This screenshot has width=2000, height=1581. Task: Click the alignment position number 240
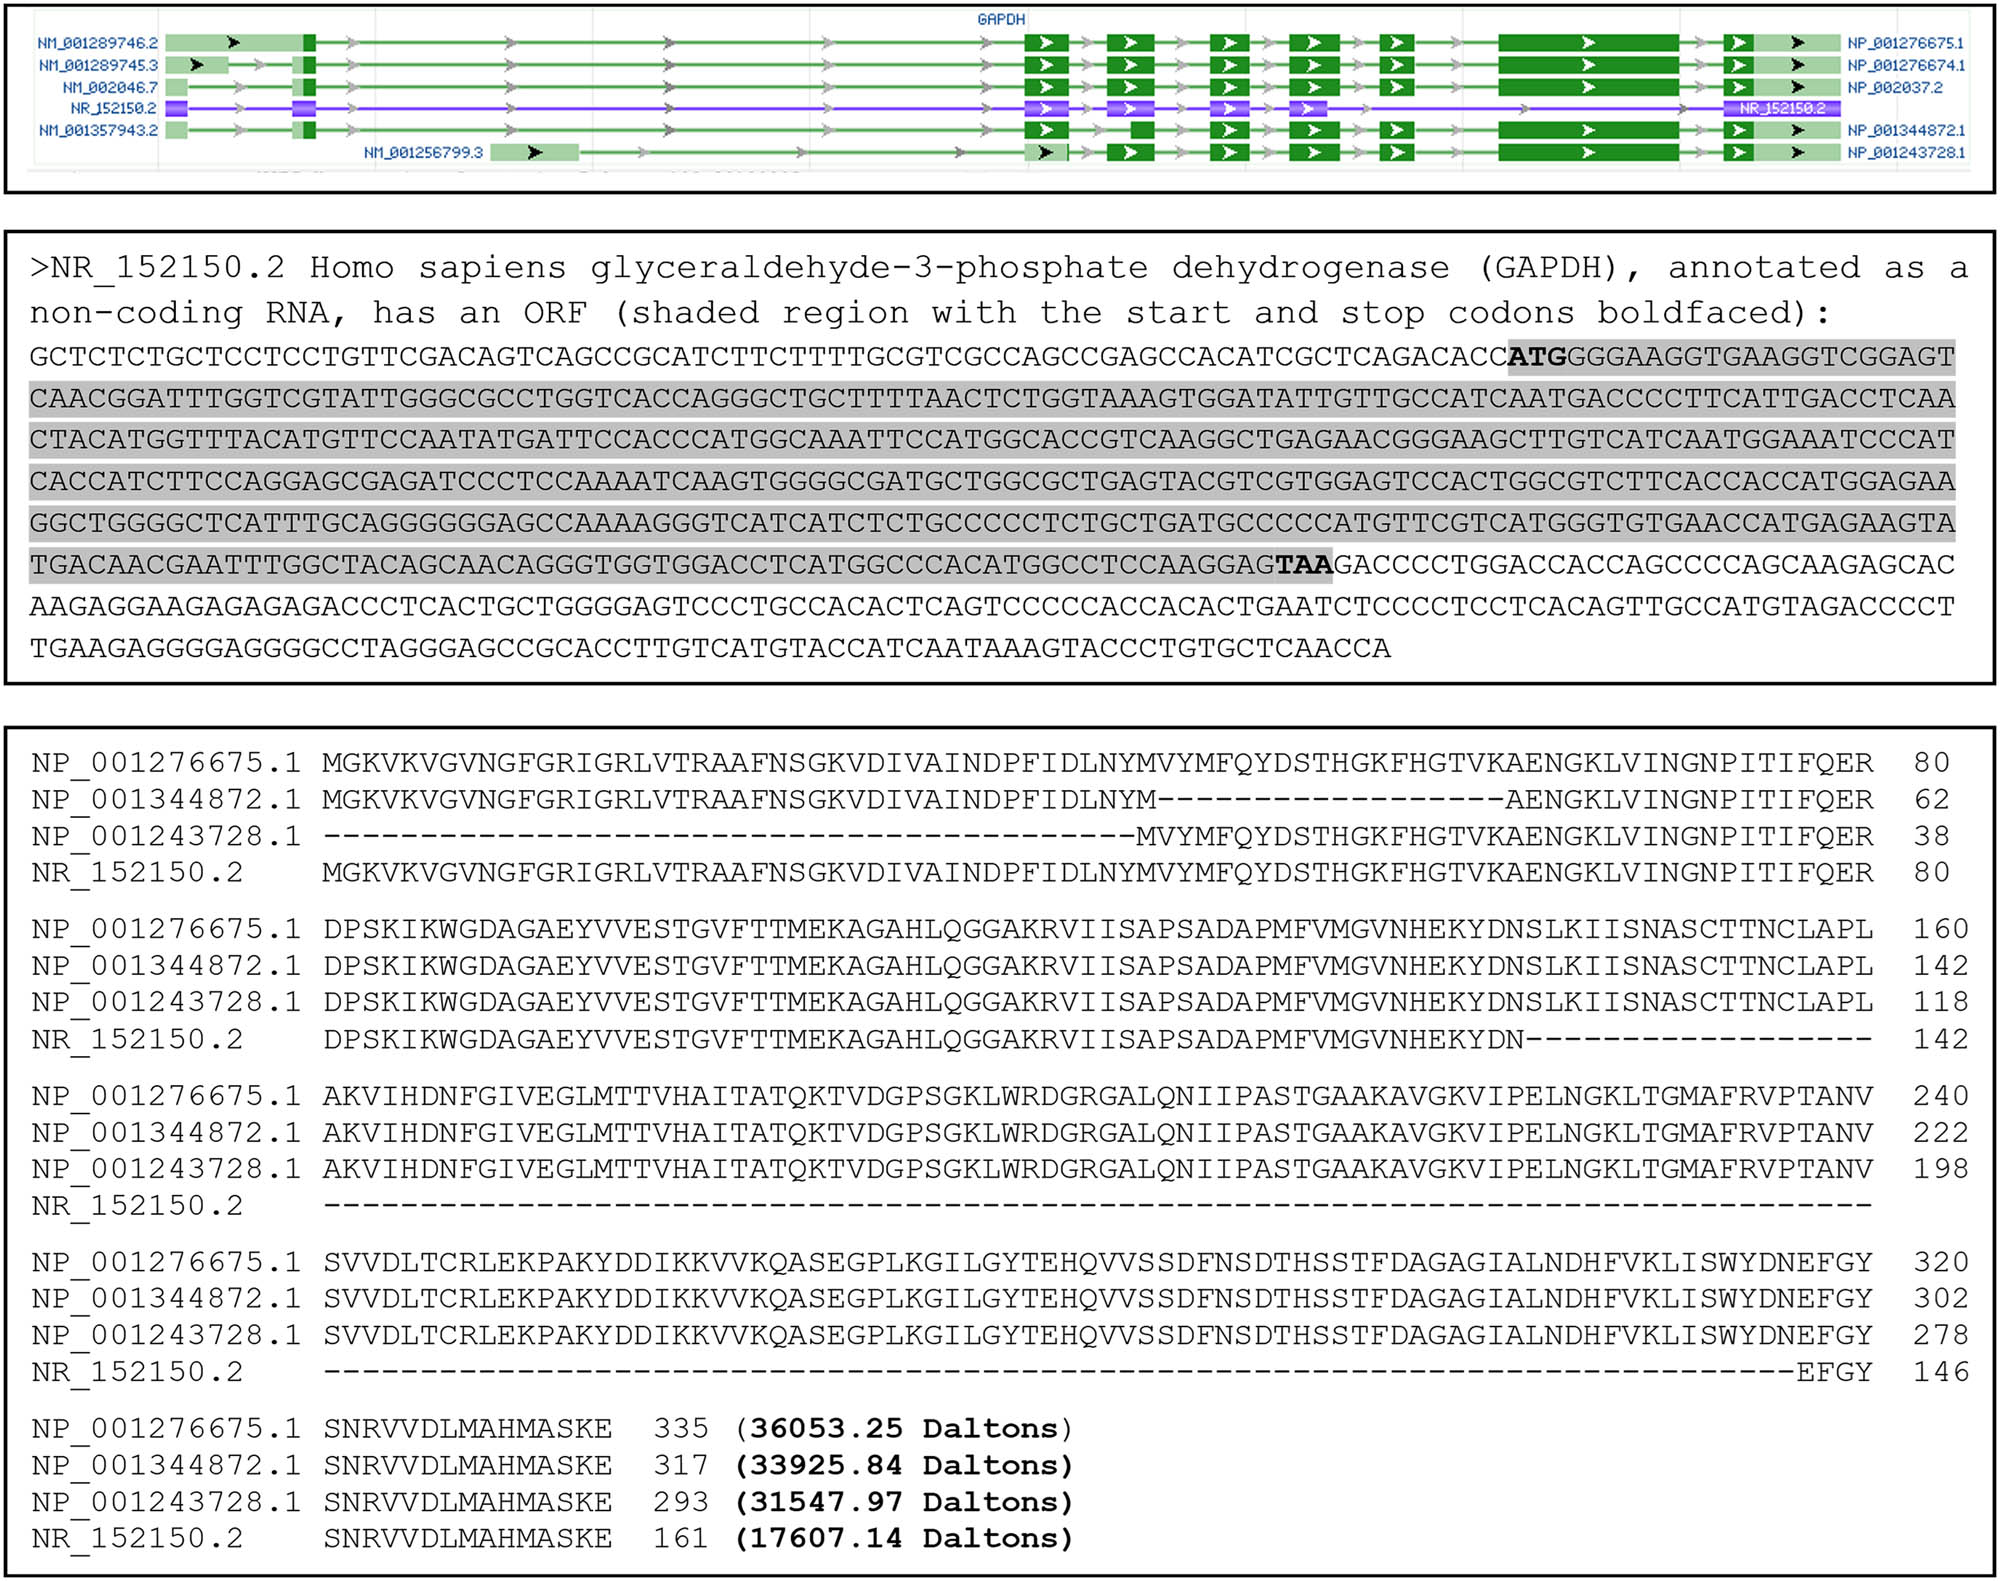(1941, 1096)
